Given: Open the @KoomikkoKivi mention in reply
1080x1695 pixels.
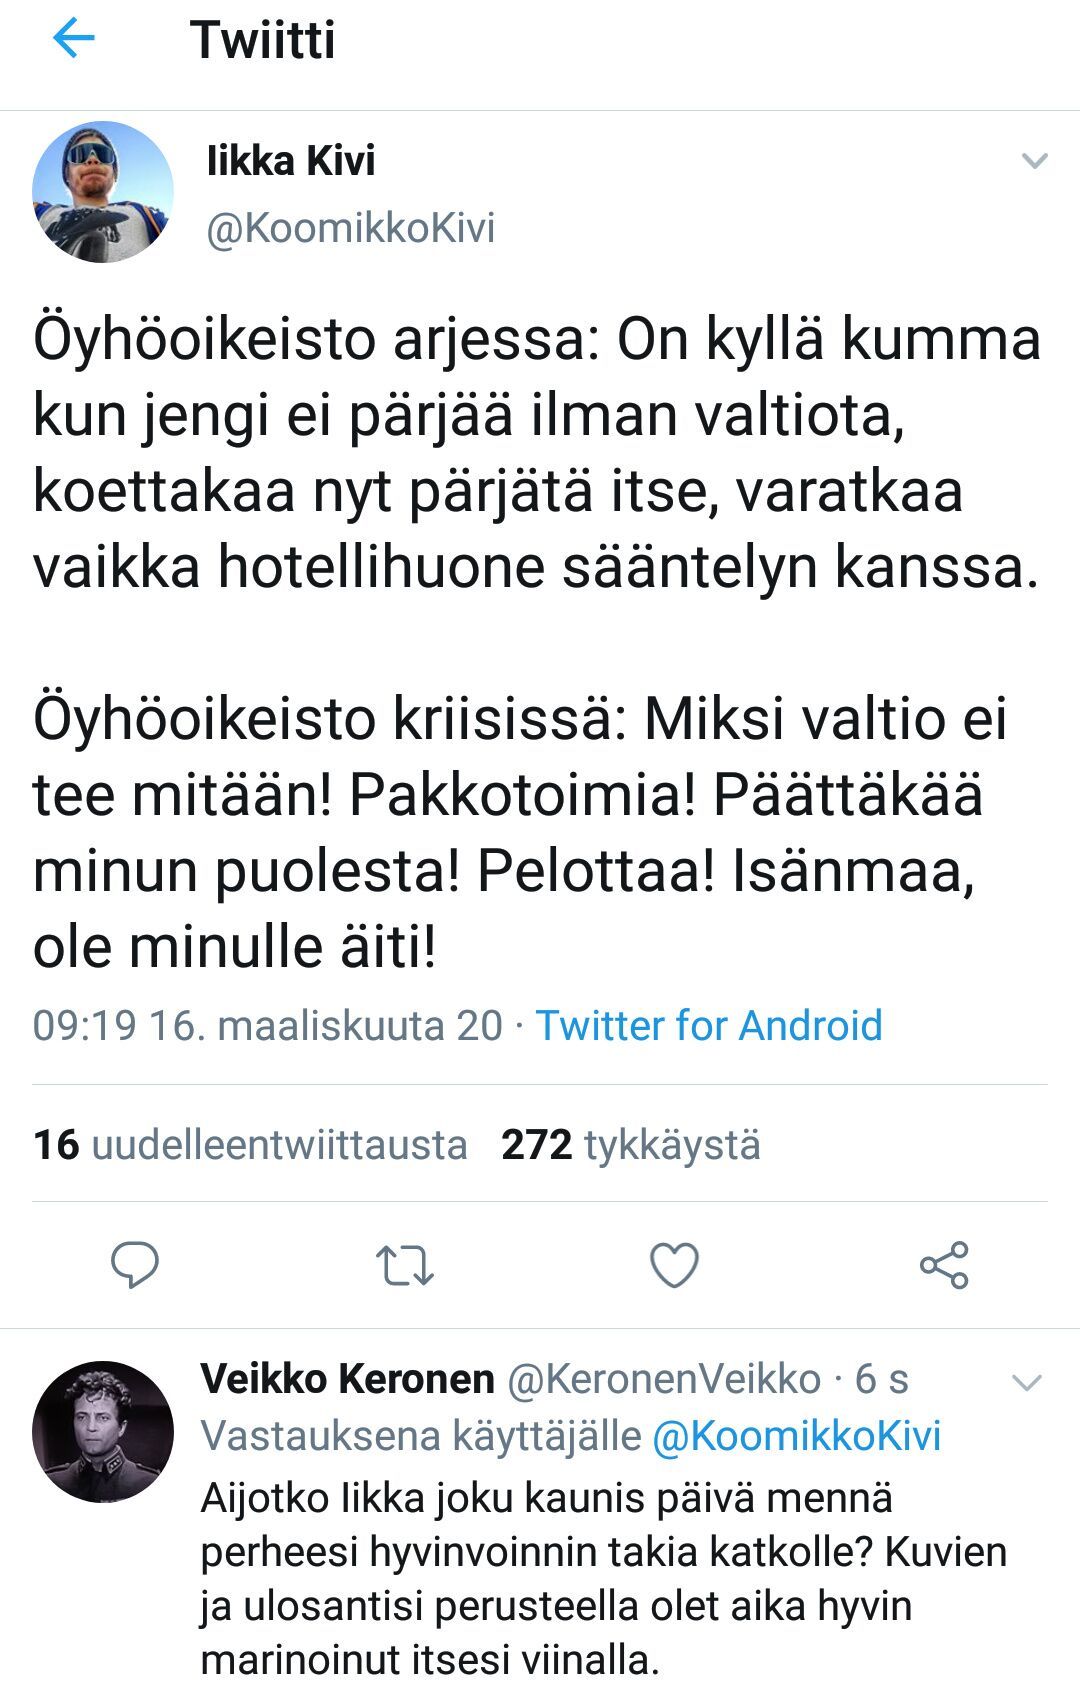Looking at the screenshot, I should (x=796, y=1436).
